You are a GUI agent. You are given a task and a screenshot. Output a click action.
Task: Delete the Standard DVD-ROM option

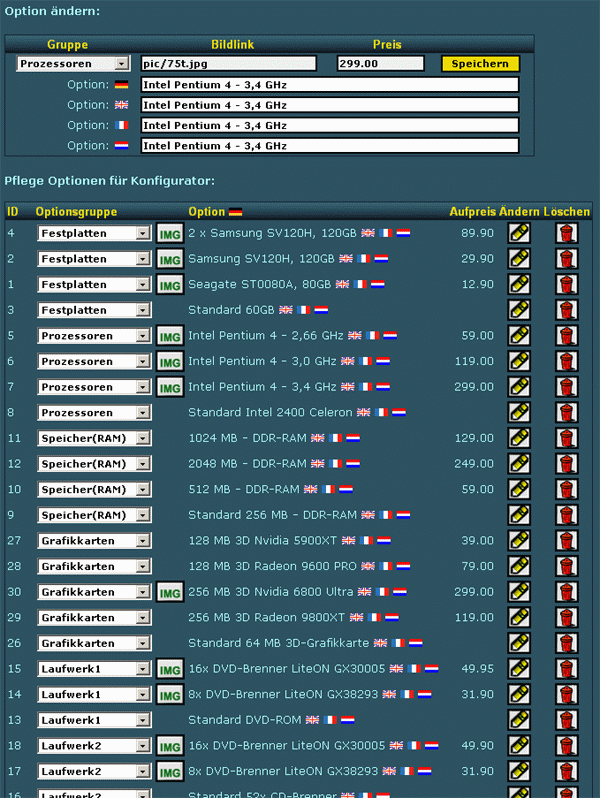pos(566,720)
